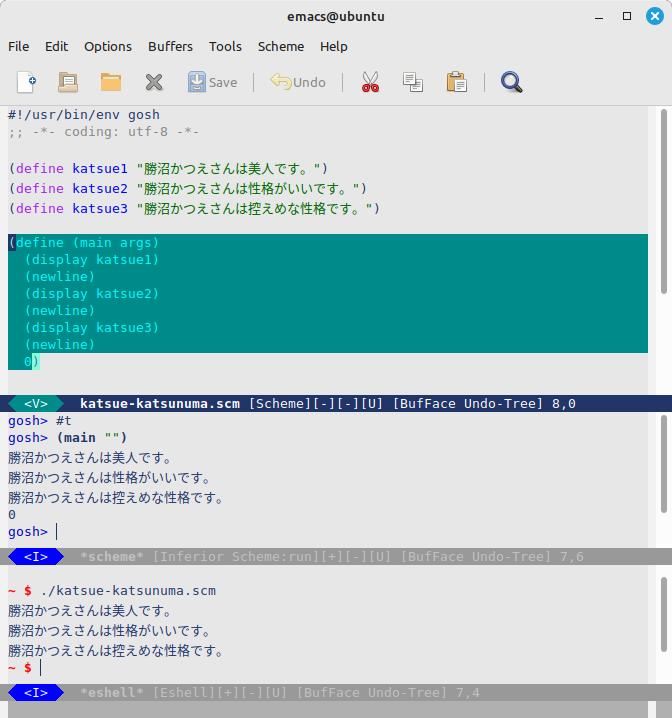Click the scrollbar of the gosh REPL pane
This screenshot has height=718, width=672.
(x=664, y=464)
